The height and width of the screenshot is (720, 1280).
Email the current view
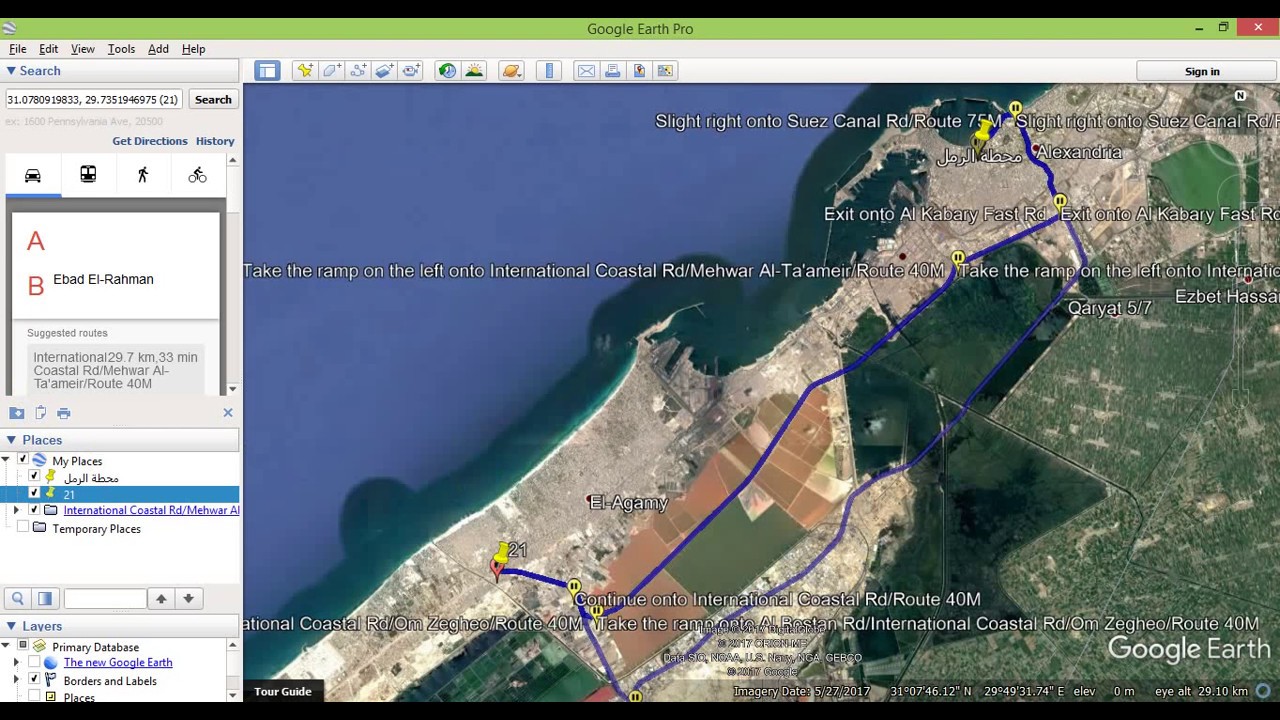pos(586,70)
